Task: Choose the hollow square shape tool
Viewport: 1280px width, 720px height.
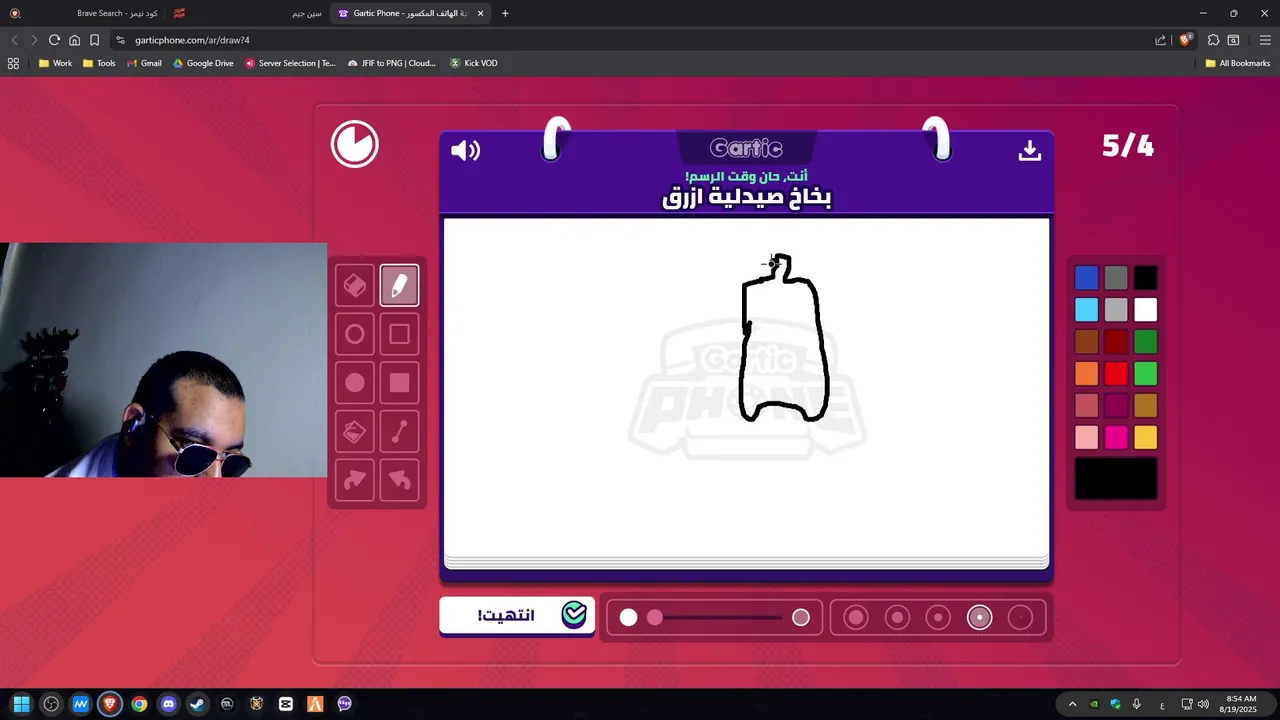Action: coord(399,334)
